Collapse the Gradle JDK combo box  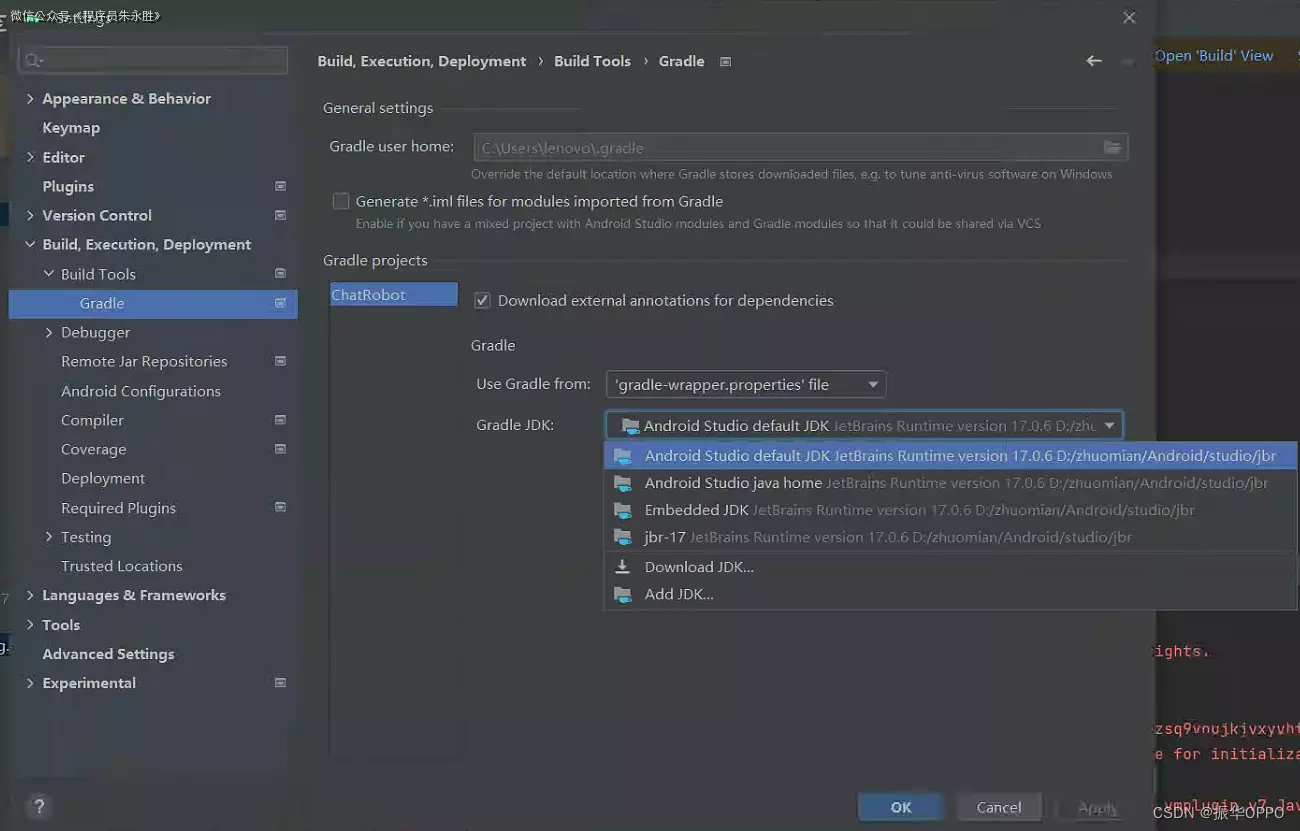point(1109,426)
